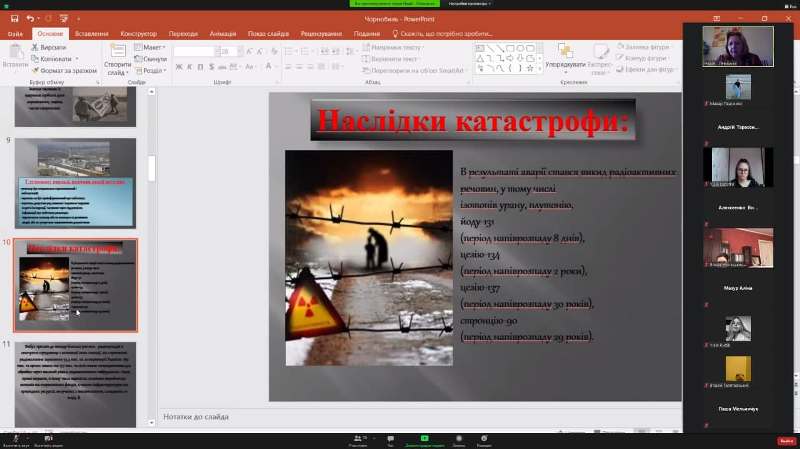The height and width of the screenshot is (449, 800).
Task: Align text left in paragraph group
Action: (x=288, y=67)
